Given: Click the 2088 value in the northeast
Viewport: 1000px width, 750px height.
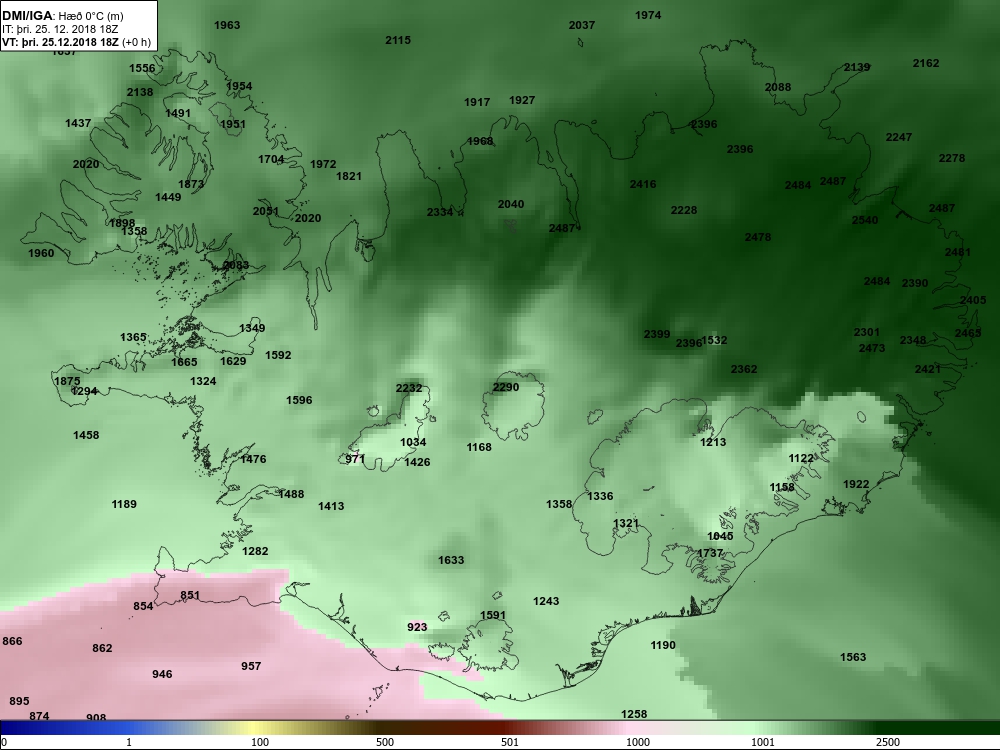Looking at the screenshot, I should point(777,87).
